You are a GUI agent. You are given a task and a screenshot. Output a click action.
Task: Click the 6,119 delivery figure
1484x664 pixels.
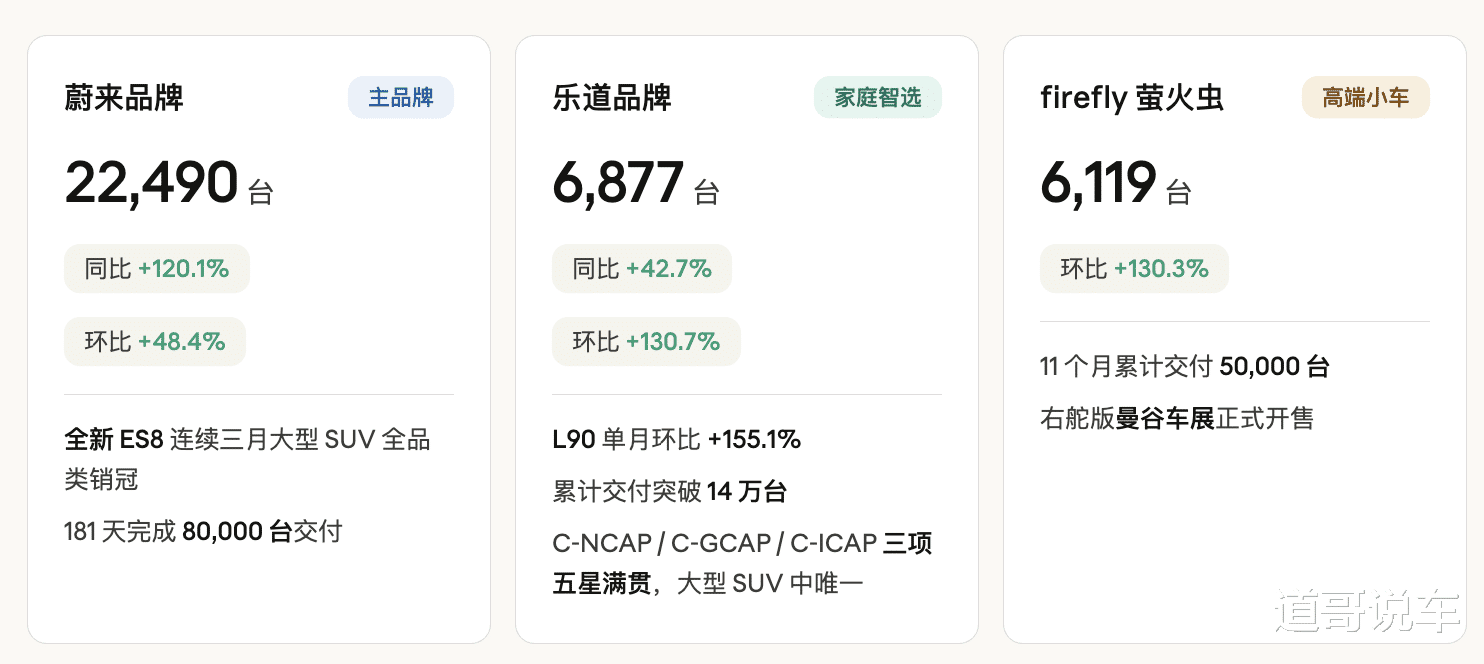[1098, 183]
